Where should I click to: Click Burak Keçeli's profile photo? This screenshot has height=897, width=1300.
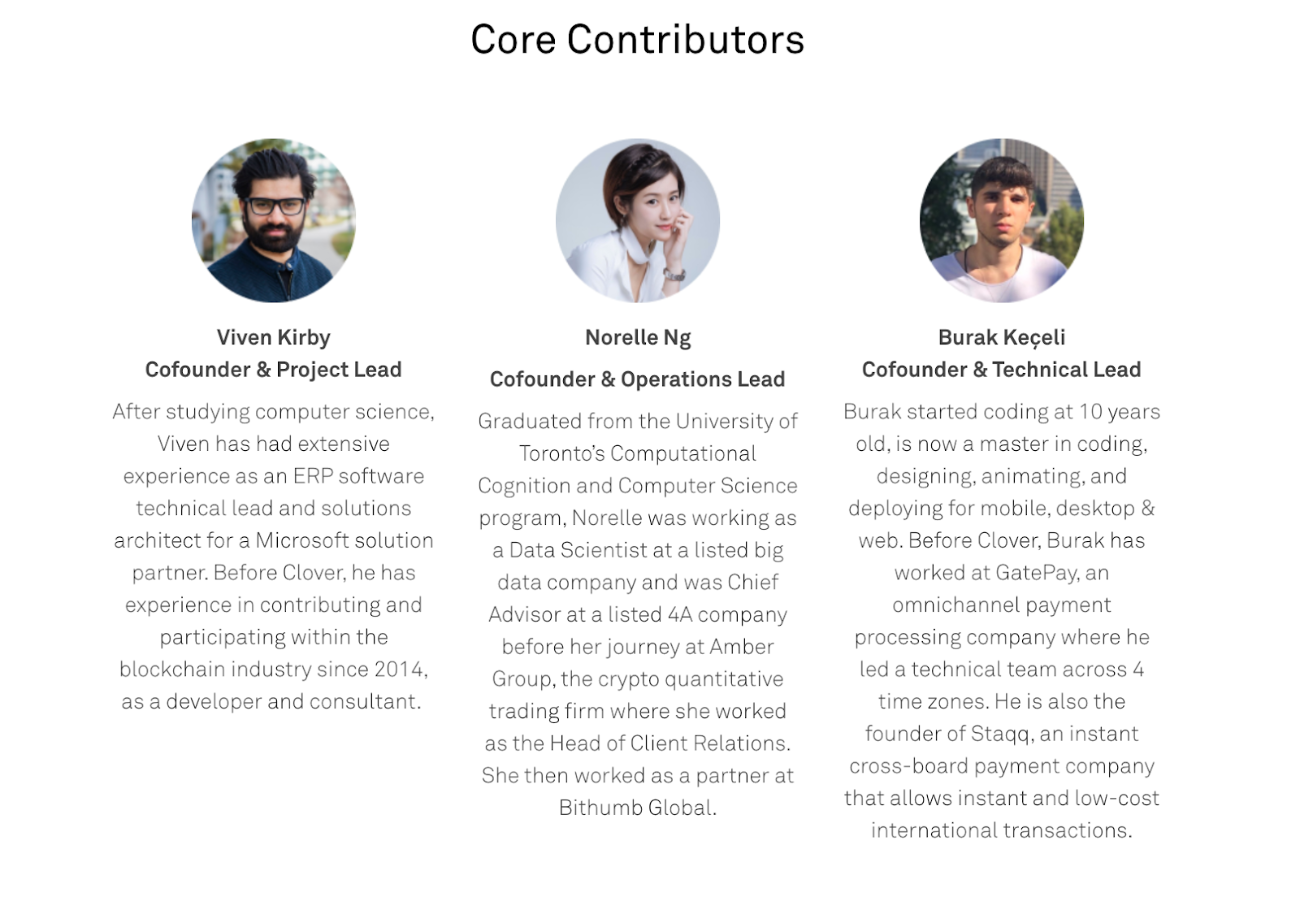(x=1001, y=221)
